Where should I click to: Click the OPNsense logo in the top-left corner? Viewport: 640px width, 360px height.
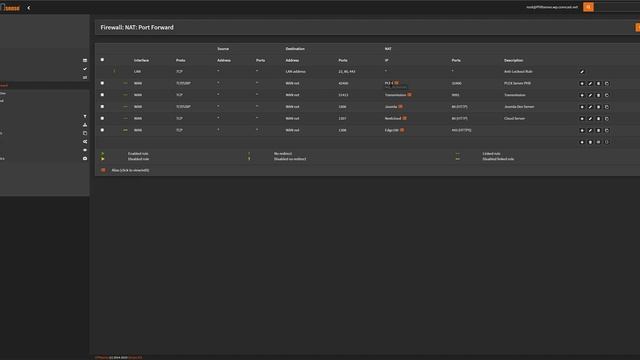tap(10, 8)
